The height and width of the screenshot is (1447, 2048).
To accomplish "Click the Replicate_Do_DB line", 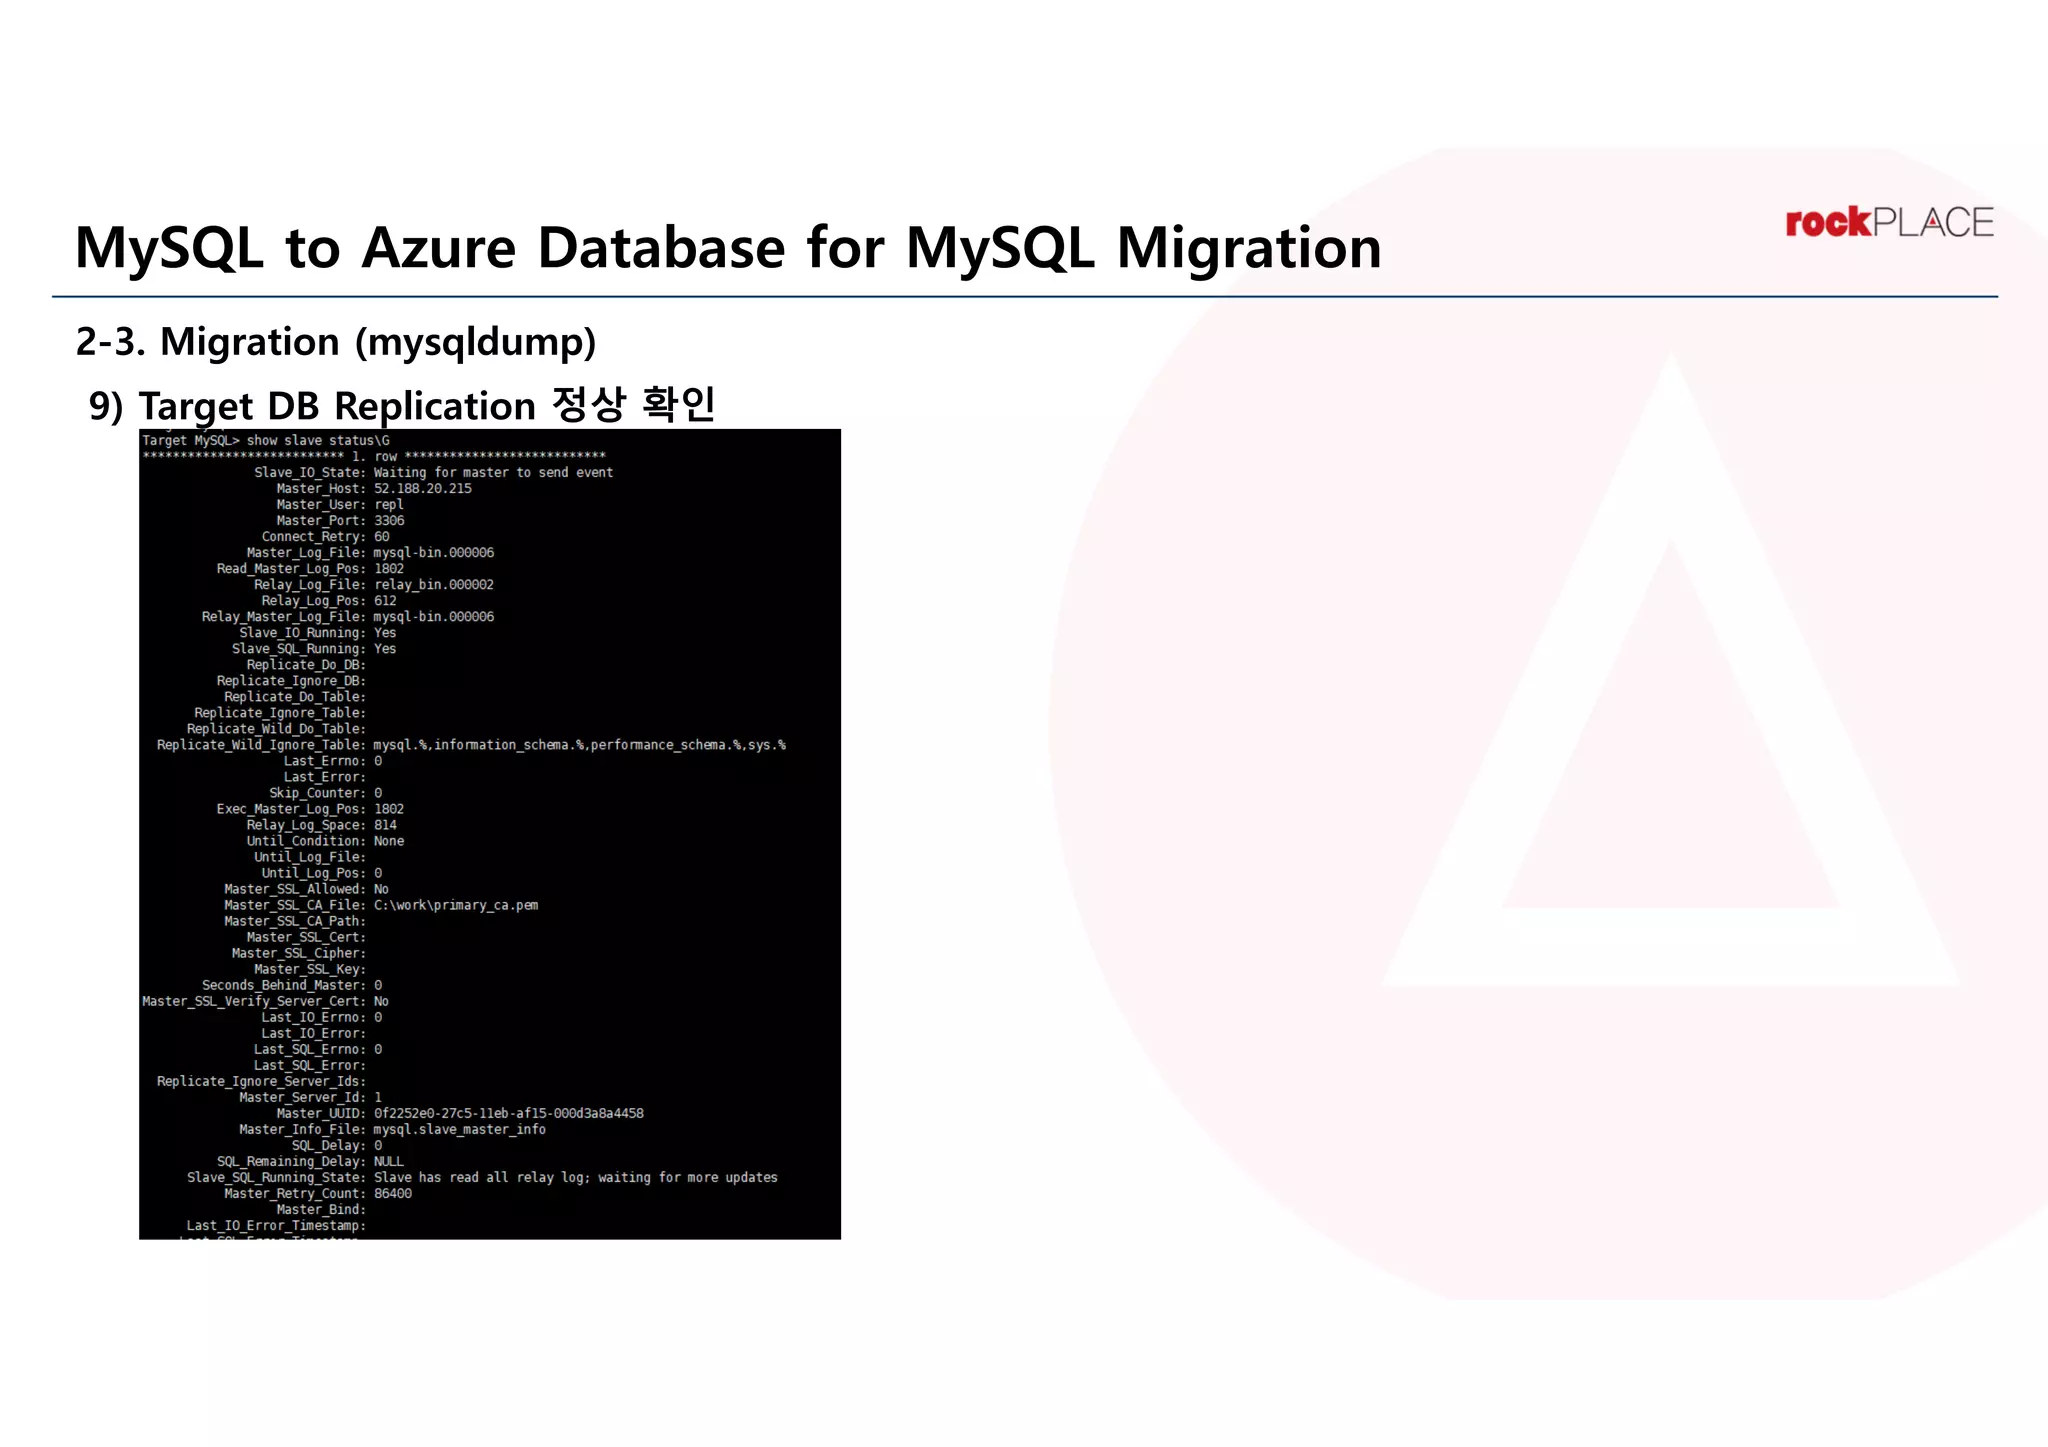I will [x=306, y=664].
